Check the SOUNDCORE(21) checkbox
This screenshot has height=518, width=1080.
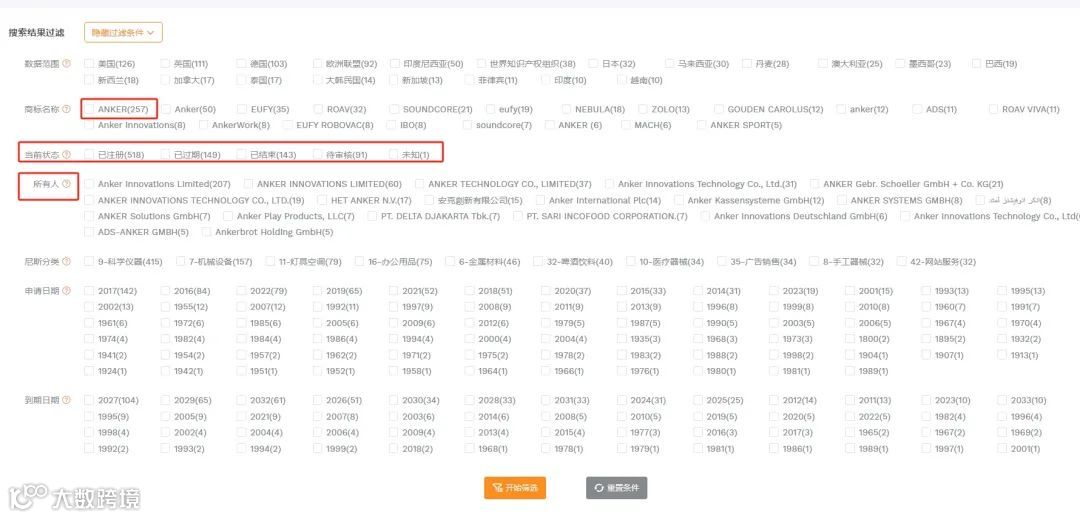click(x=394, y=110)
